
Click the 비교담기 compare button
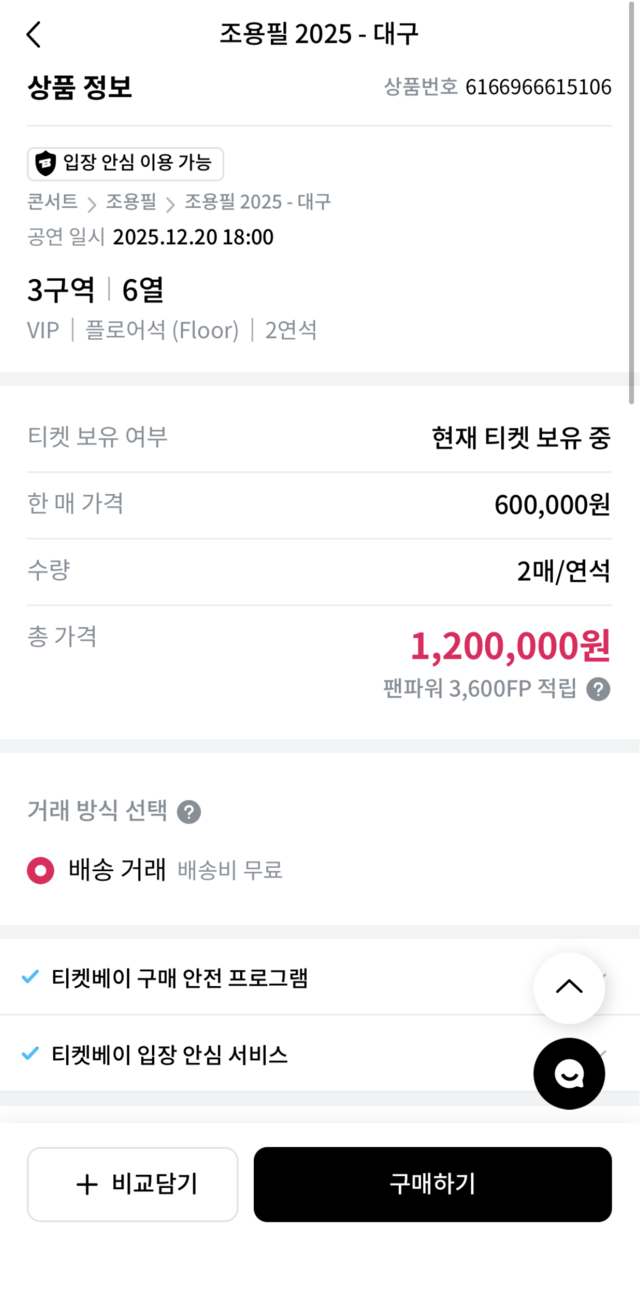(132, 1184)
